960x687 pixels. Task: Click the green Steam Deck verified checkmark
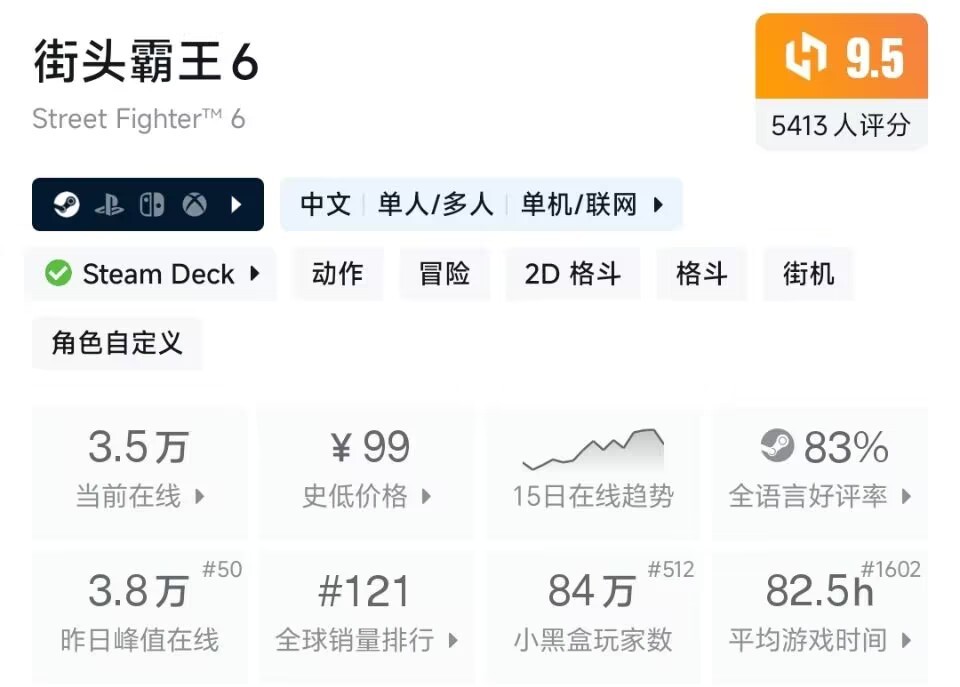click(x=59, y=274)
